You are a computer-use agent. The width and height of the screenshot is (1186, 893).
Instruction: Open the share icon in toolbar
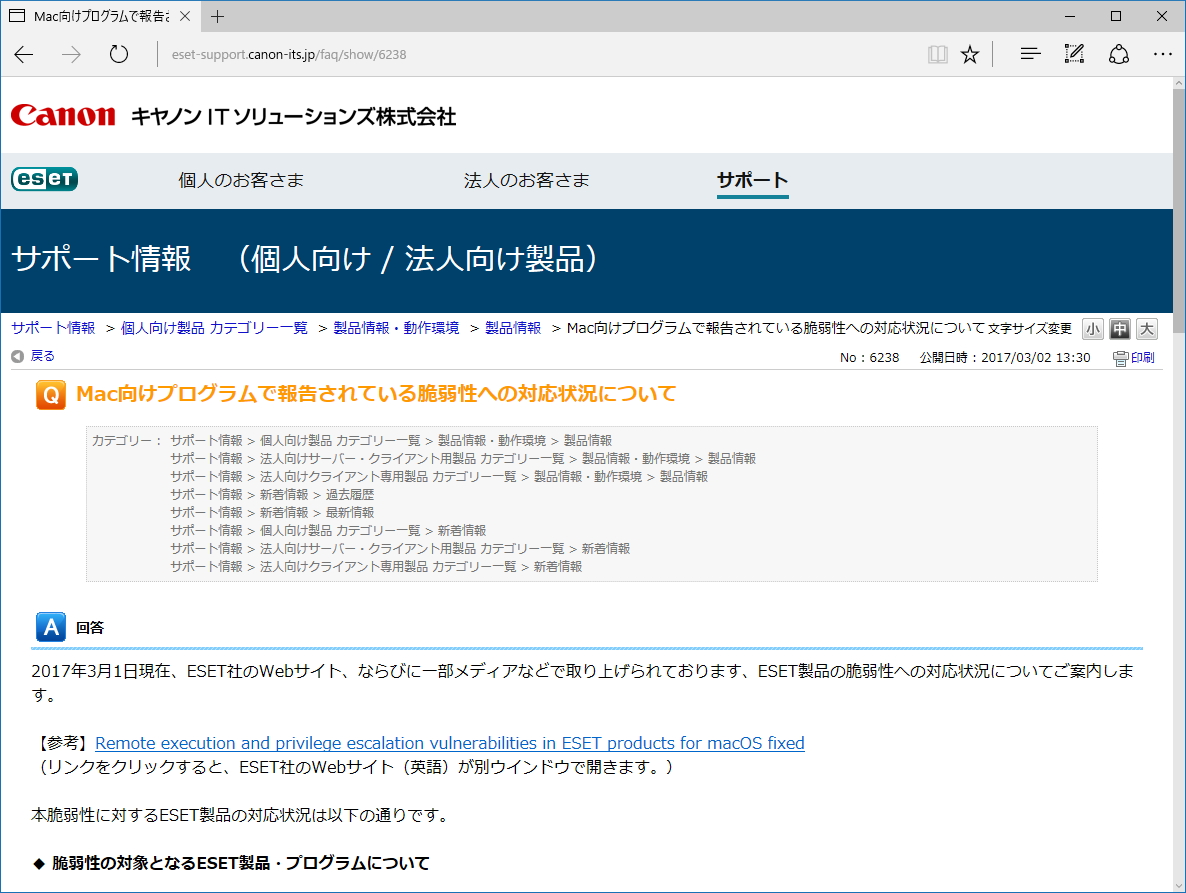coord(1119,54)
